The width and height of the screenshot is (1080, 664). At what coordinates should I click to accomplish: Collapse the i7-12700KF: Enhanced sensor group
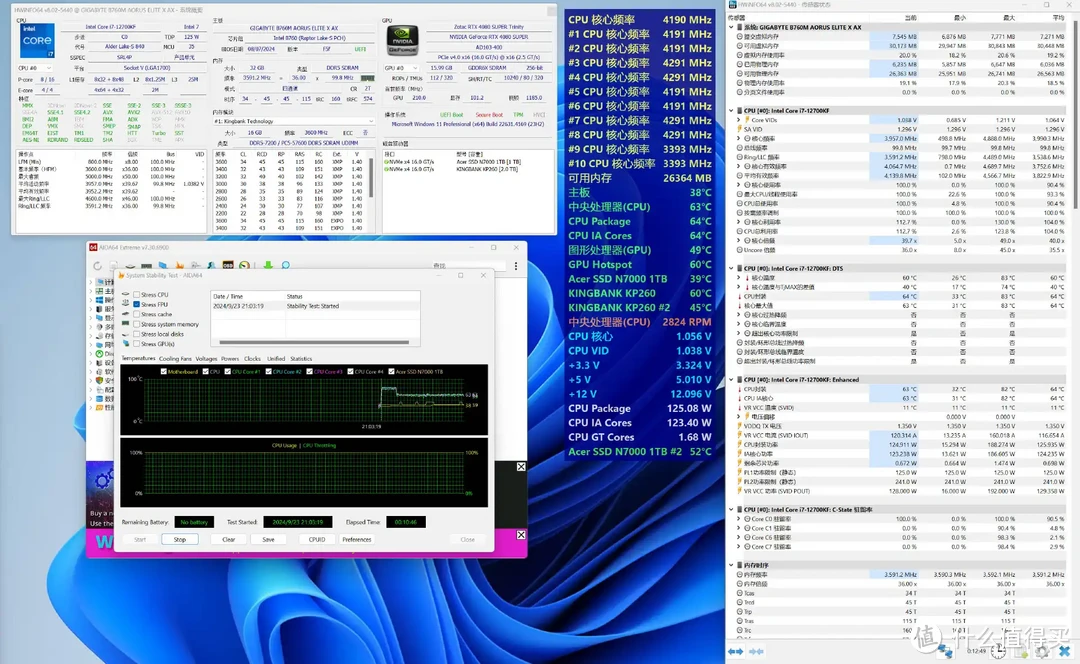[731, 380]
